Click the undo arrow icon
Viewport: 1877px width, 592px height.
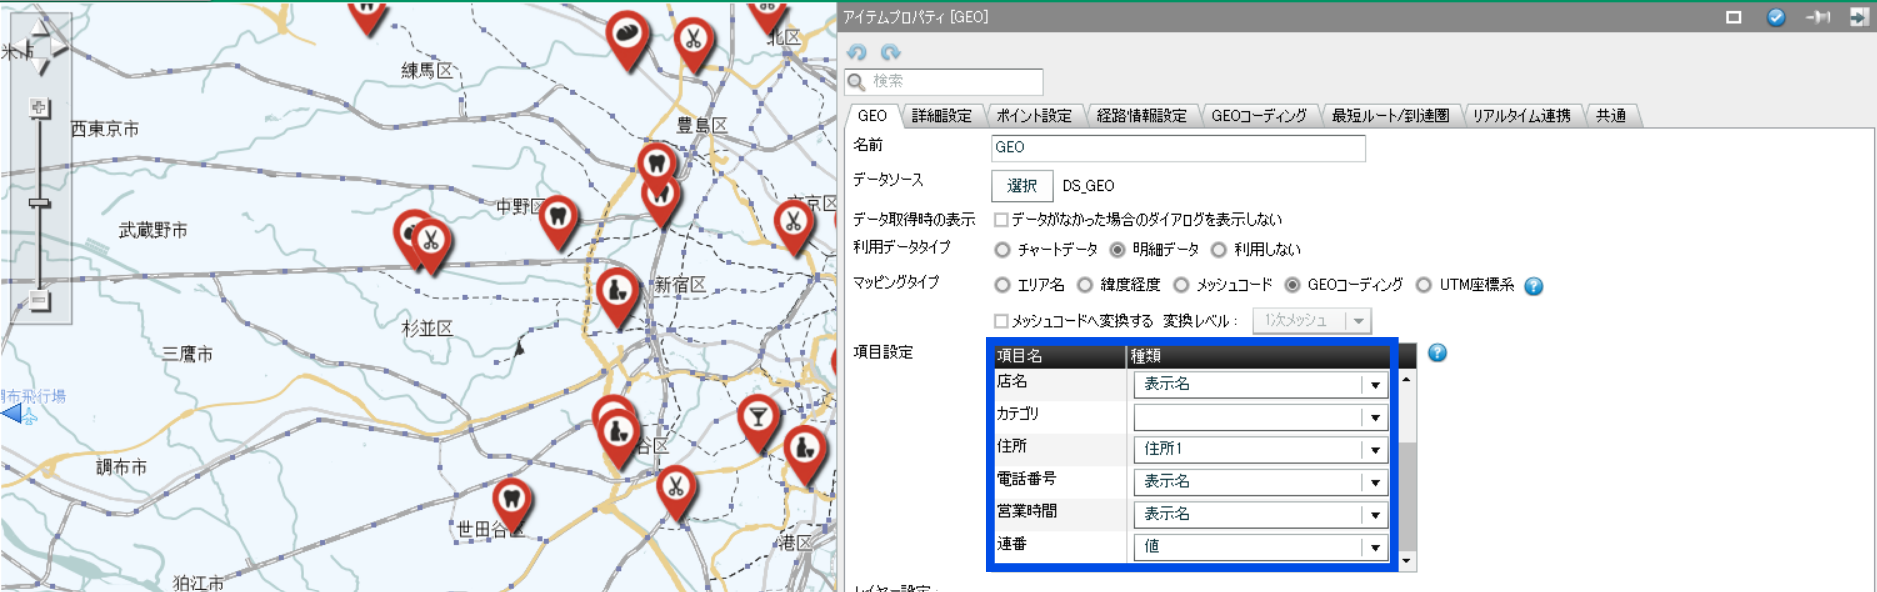[x=857, y=52]
